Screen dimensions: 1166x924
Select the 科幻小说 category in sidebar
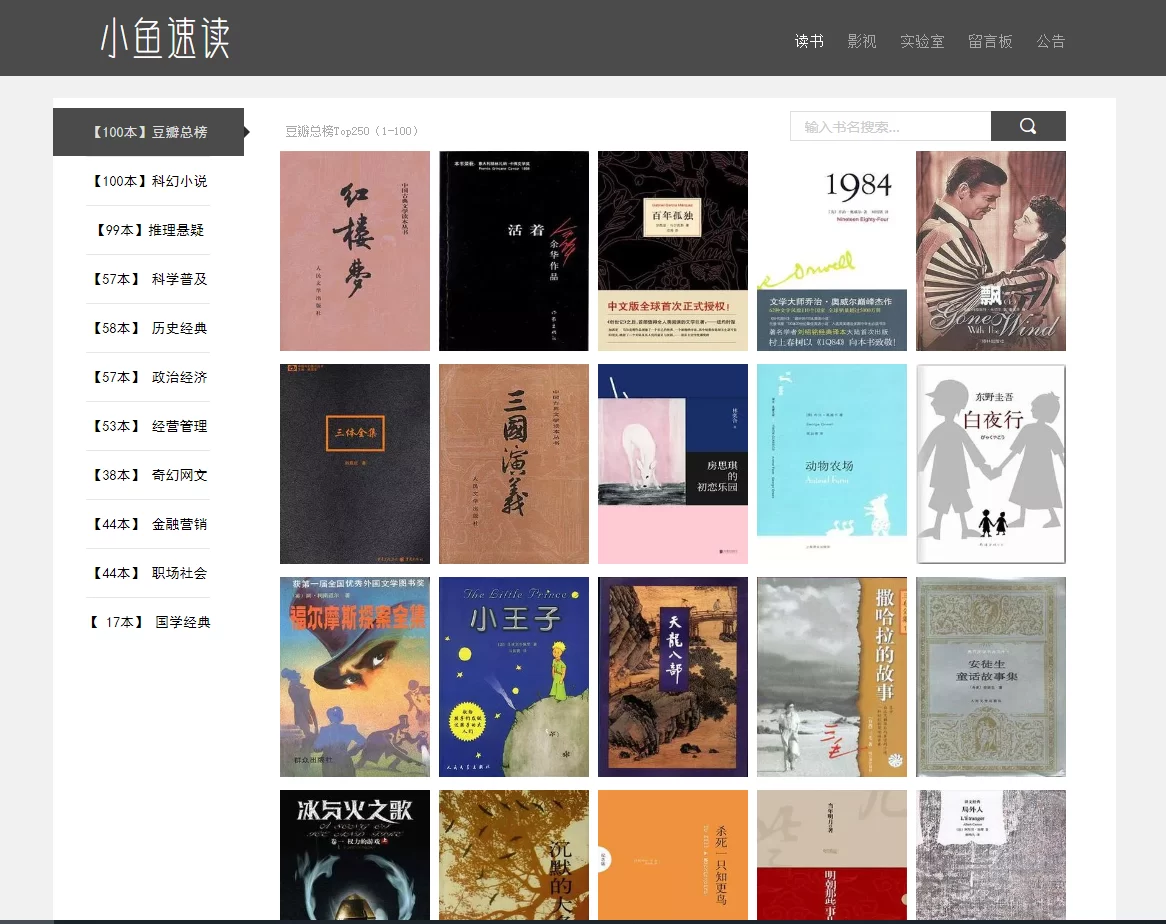pos(148,181)
